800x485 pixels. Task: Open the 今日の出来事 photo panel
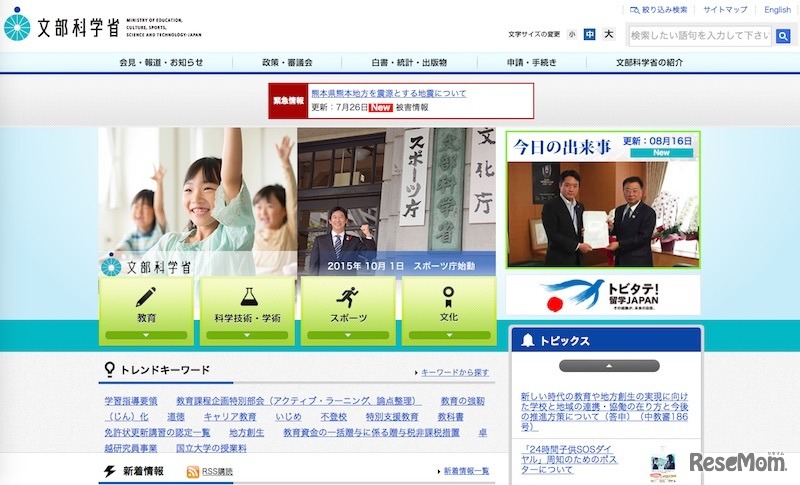pos(603,200)
